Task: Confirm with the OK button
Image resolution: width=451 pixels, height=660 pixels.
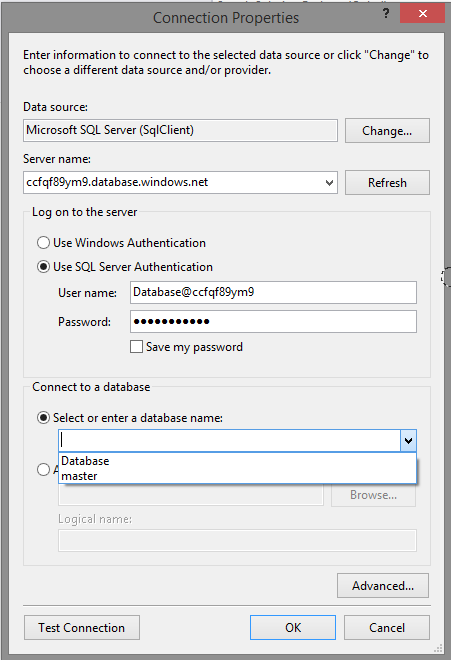Action: click(x=293, y=628)
